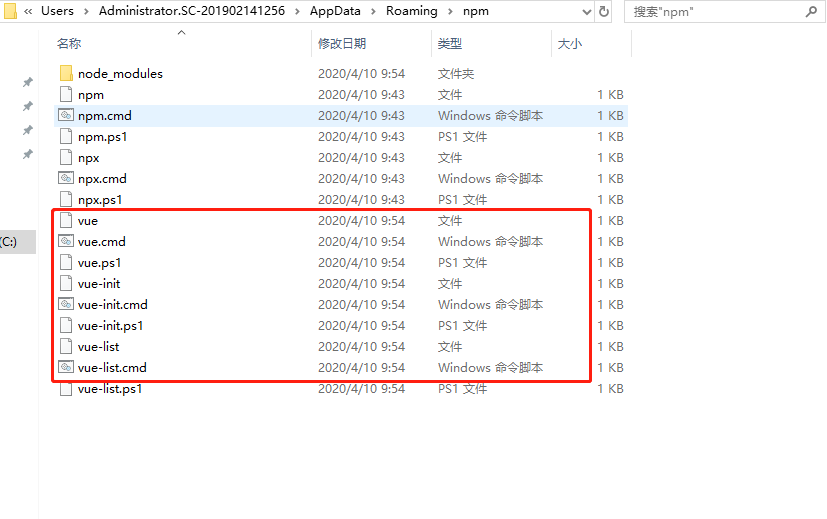Click the 文件夹 type of node_modules
This screenshot has height=519, width=827.
(x=456, y=74)
